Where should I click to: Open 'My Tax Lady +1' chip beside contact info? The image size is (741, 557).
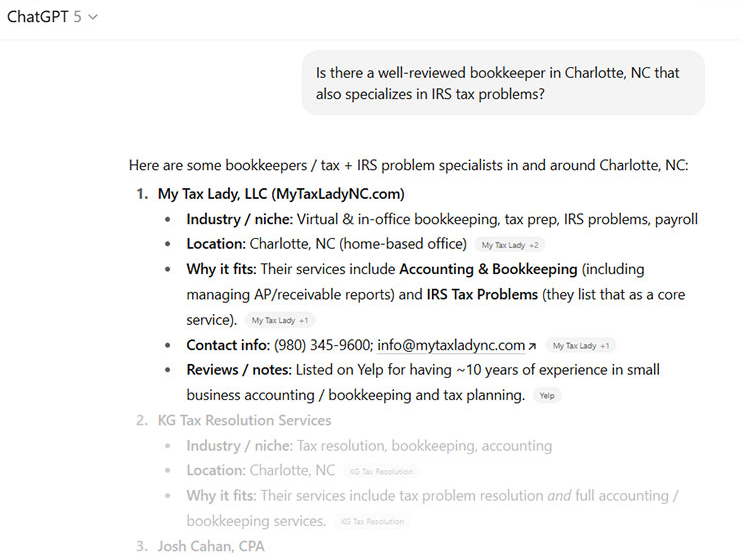pyautogui.click(x=581, y=346)
